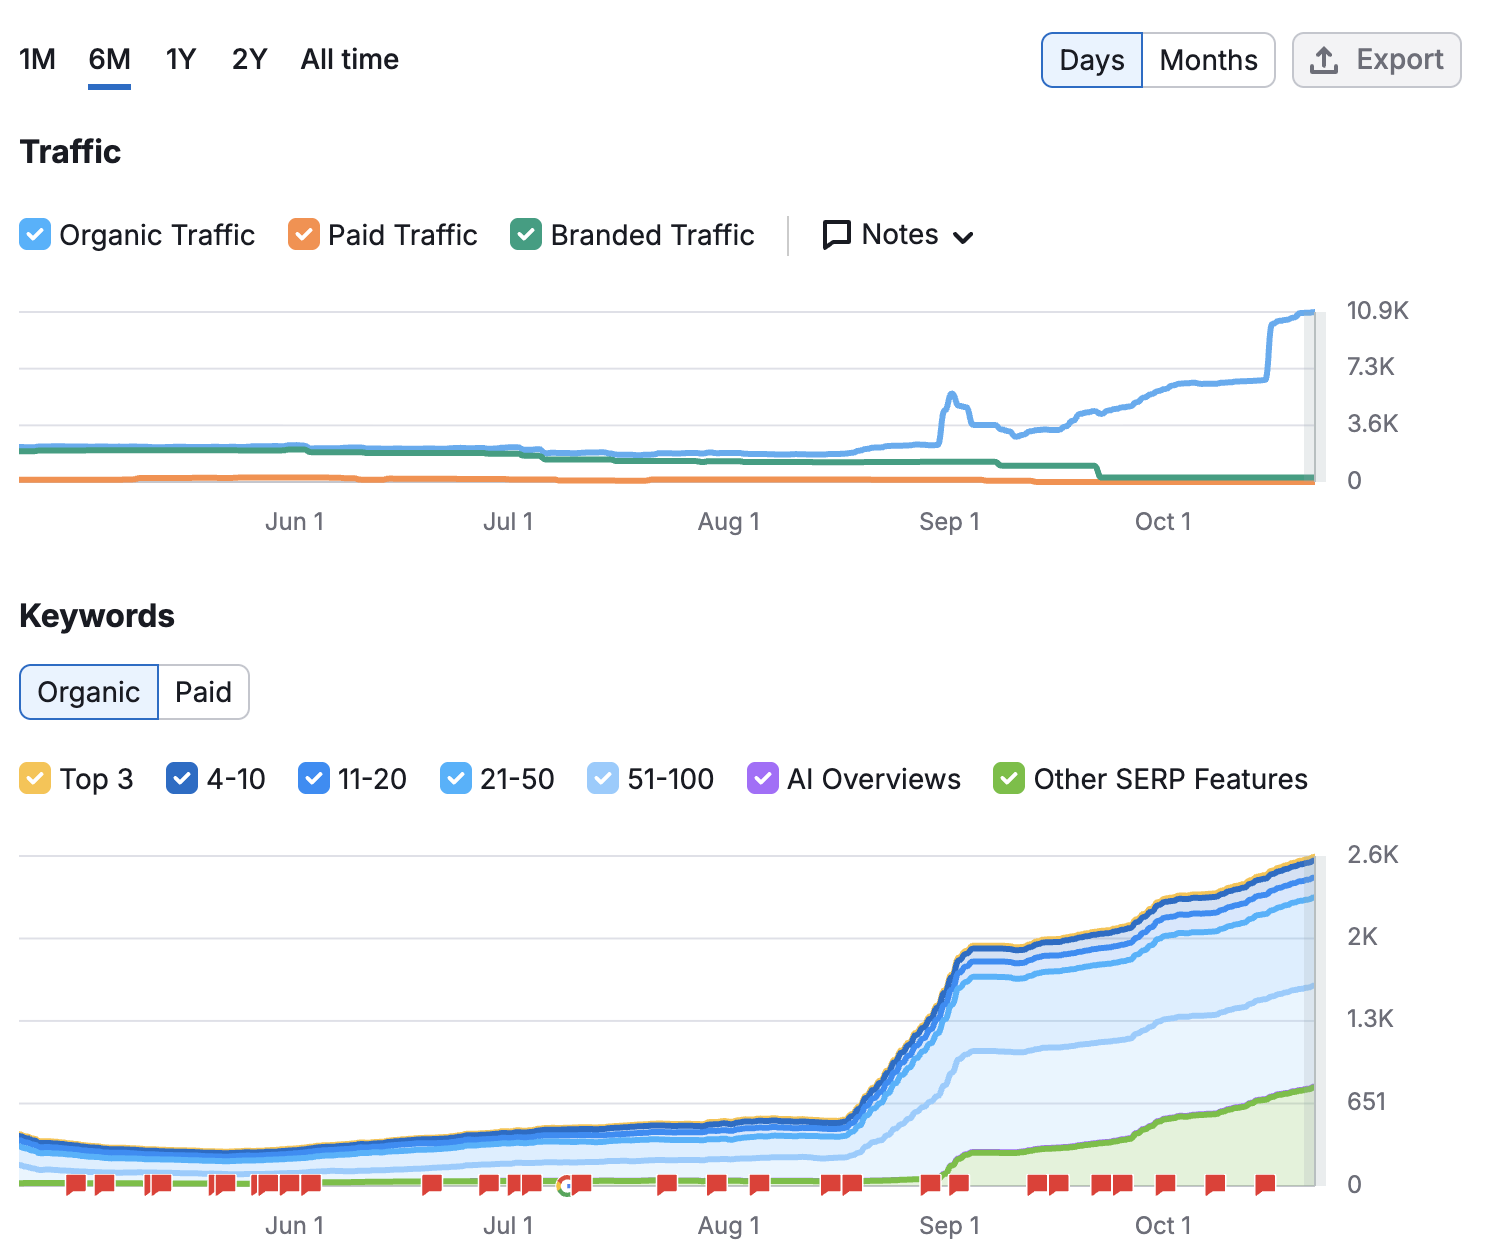Click the upload icon in Export button
The image size is (1490, 1254).
(x=1324, y=60)
